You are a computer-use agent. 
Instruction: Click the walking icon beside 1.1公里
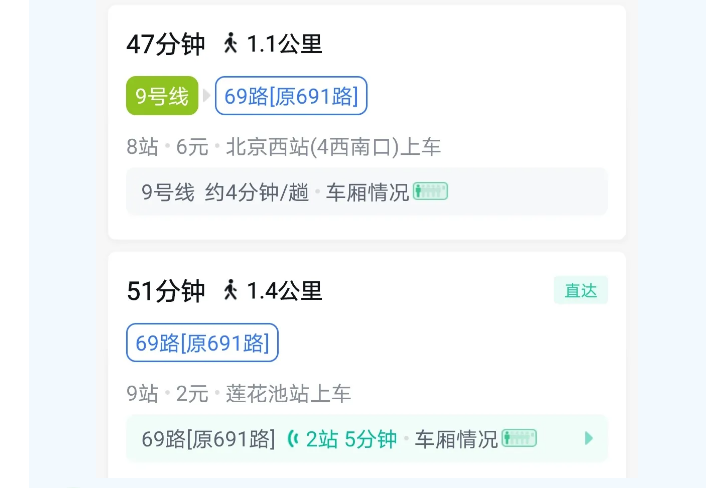click(x=231, y=43)
